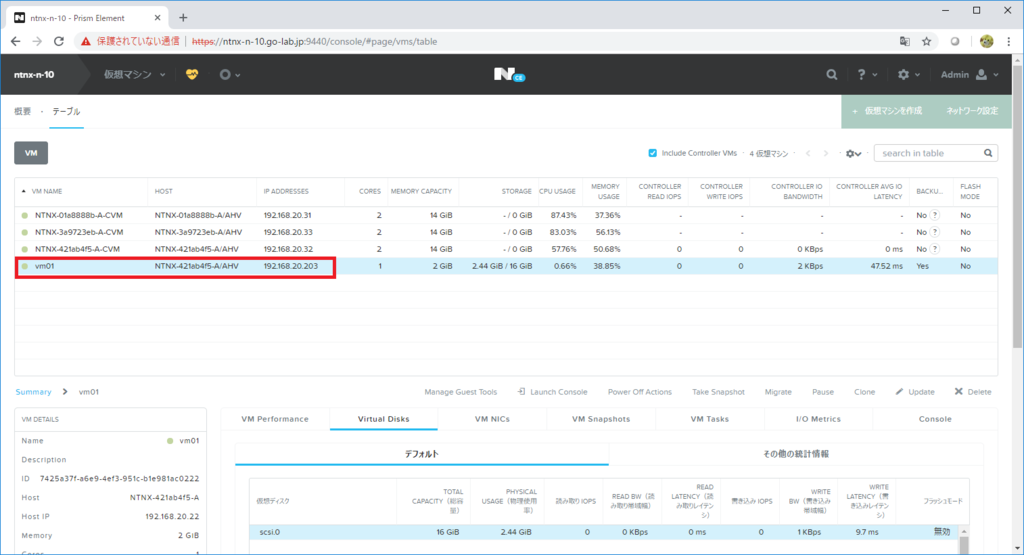Switch to the 概要 view
The height and width of the screenshot is (555, 1024).
pyautogui.click(x=23, y=112)
